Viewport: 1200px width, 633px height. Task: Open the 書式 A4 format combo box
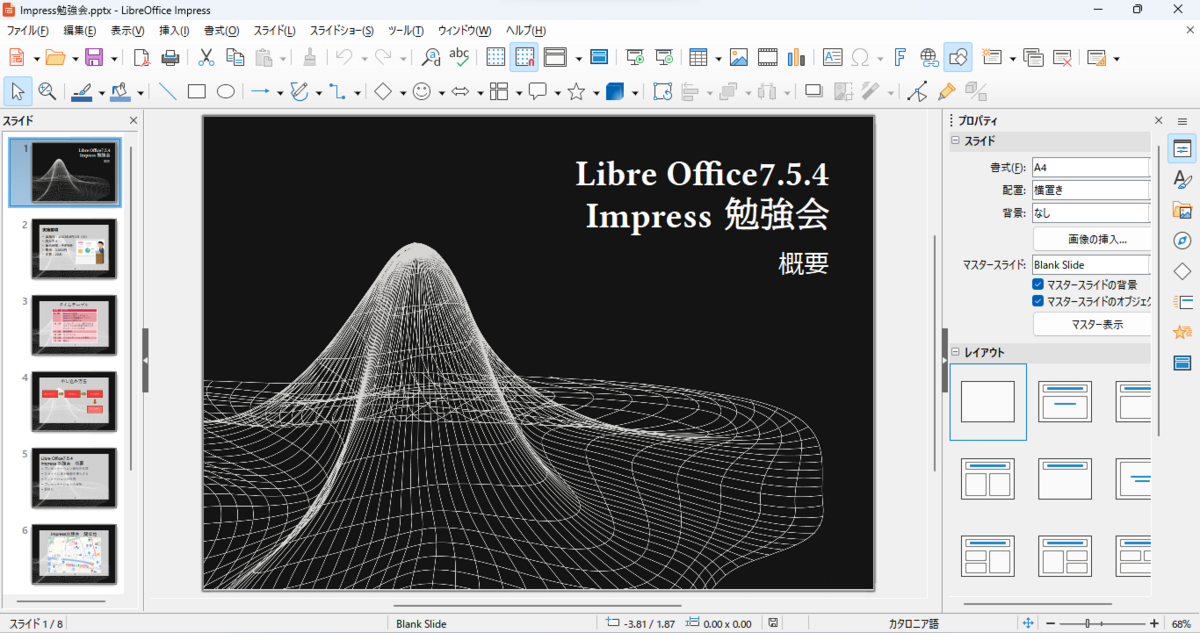coord(1090,167)
